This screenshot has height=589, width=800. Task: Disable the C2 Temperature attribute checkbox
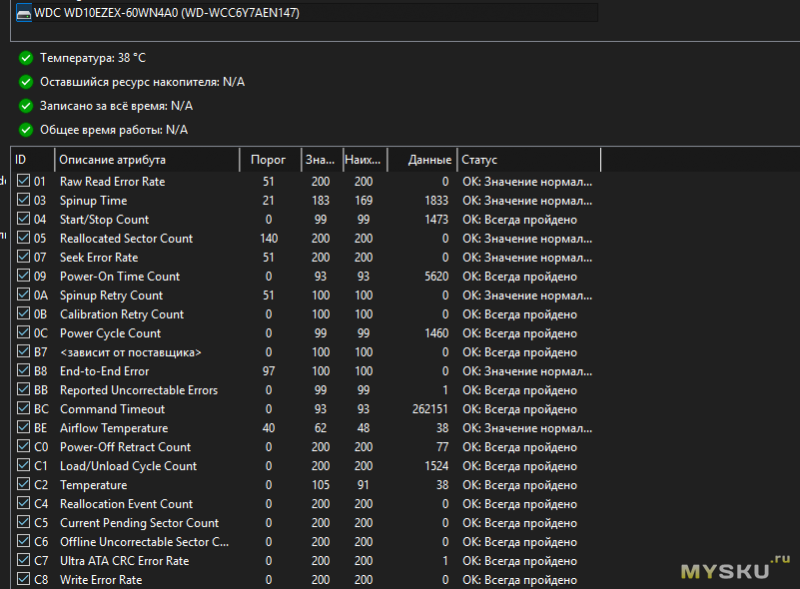[24, 485]
